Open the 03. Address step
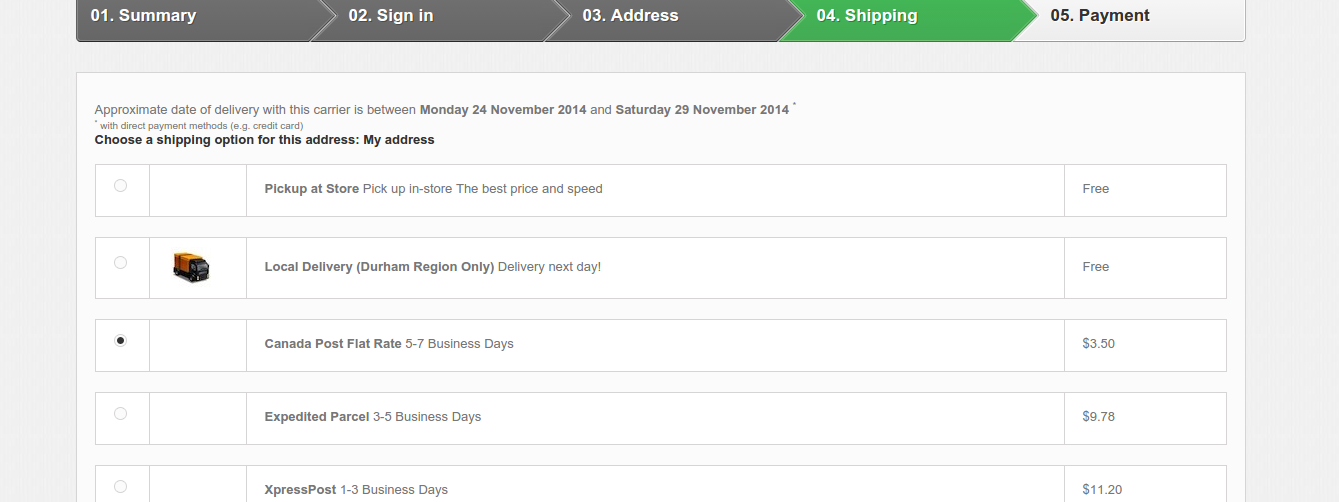The width and height of the screenshot is (1339, 502). point(630,16)
